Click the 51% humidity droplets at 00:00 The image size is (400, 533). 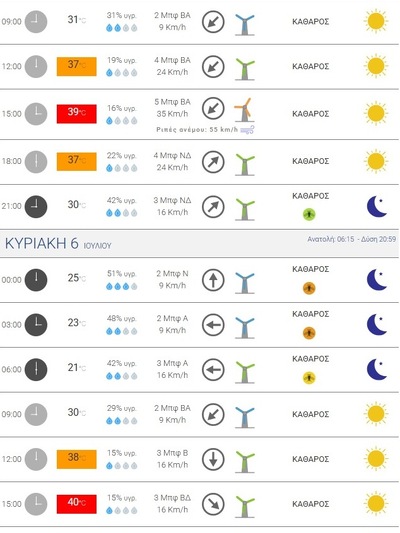point(121,287)
